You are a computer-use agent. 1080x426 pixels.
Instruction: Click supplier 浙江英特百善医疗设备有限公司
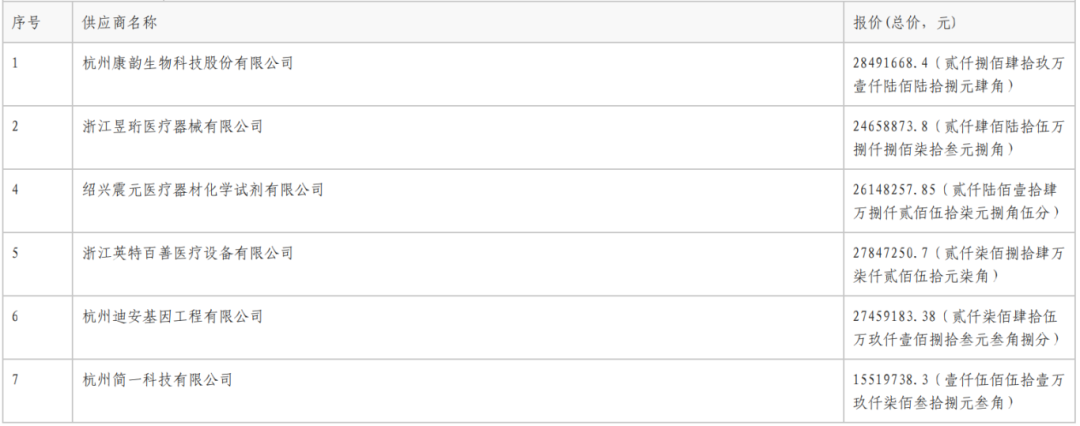[x=188, y=253]
